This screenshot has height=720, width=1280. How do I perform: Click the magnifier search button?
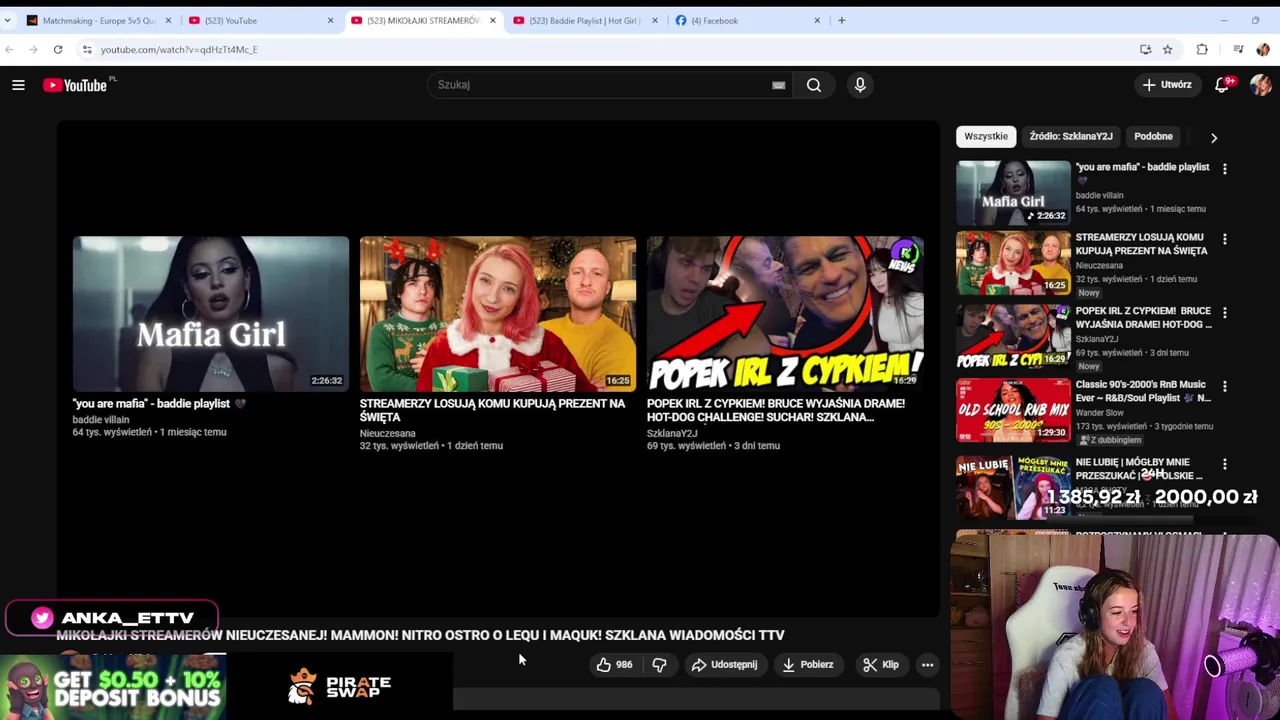(814, 85)
